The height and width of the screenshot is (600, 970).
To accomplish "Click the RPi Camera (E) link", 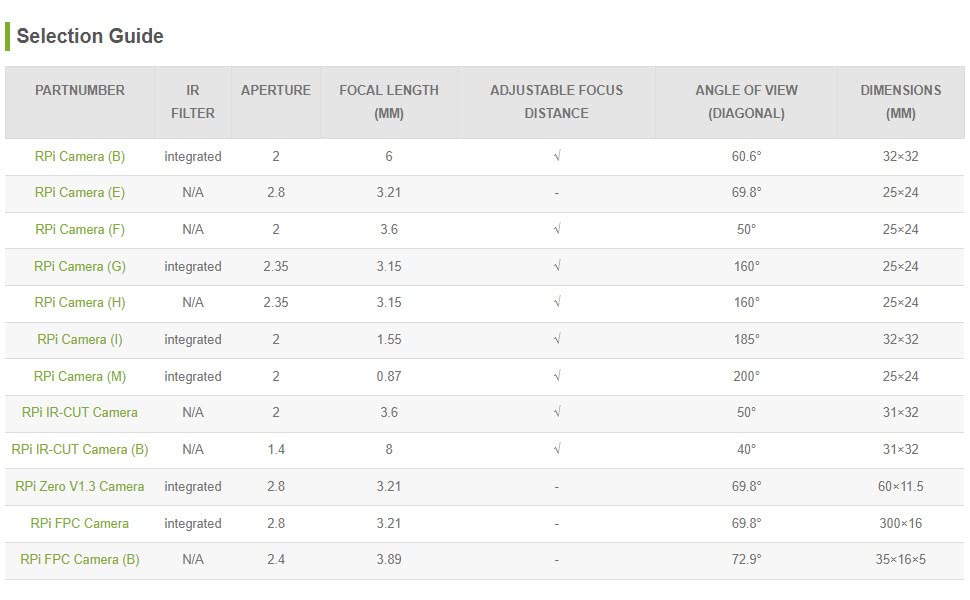I will pyautogui.click(x=80, y=192).
